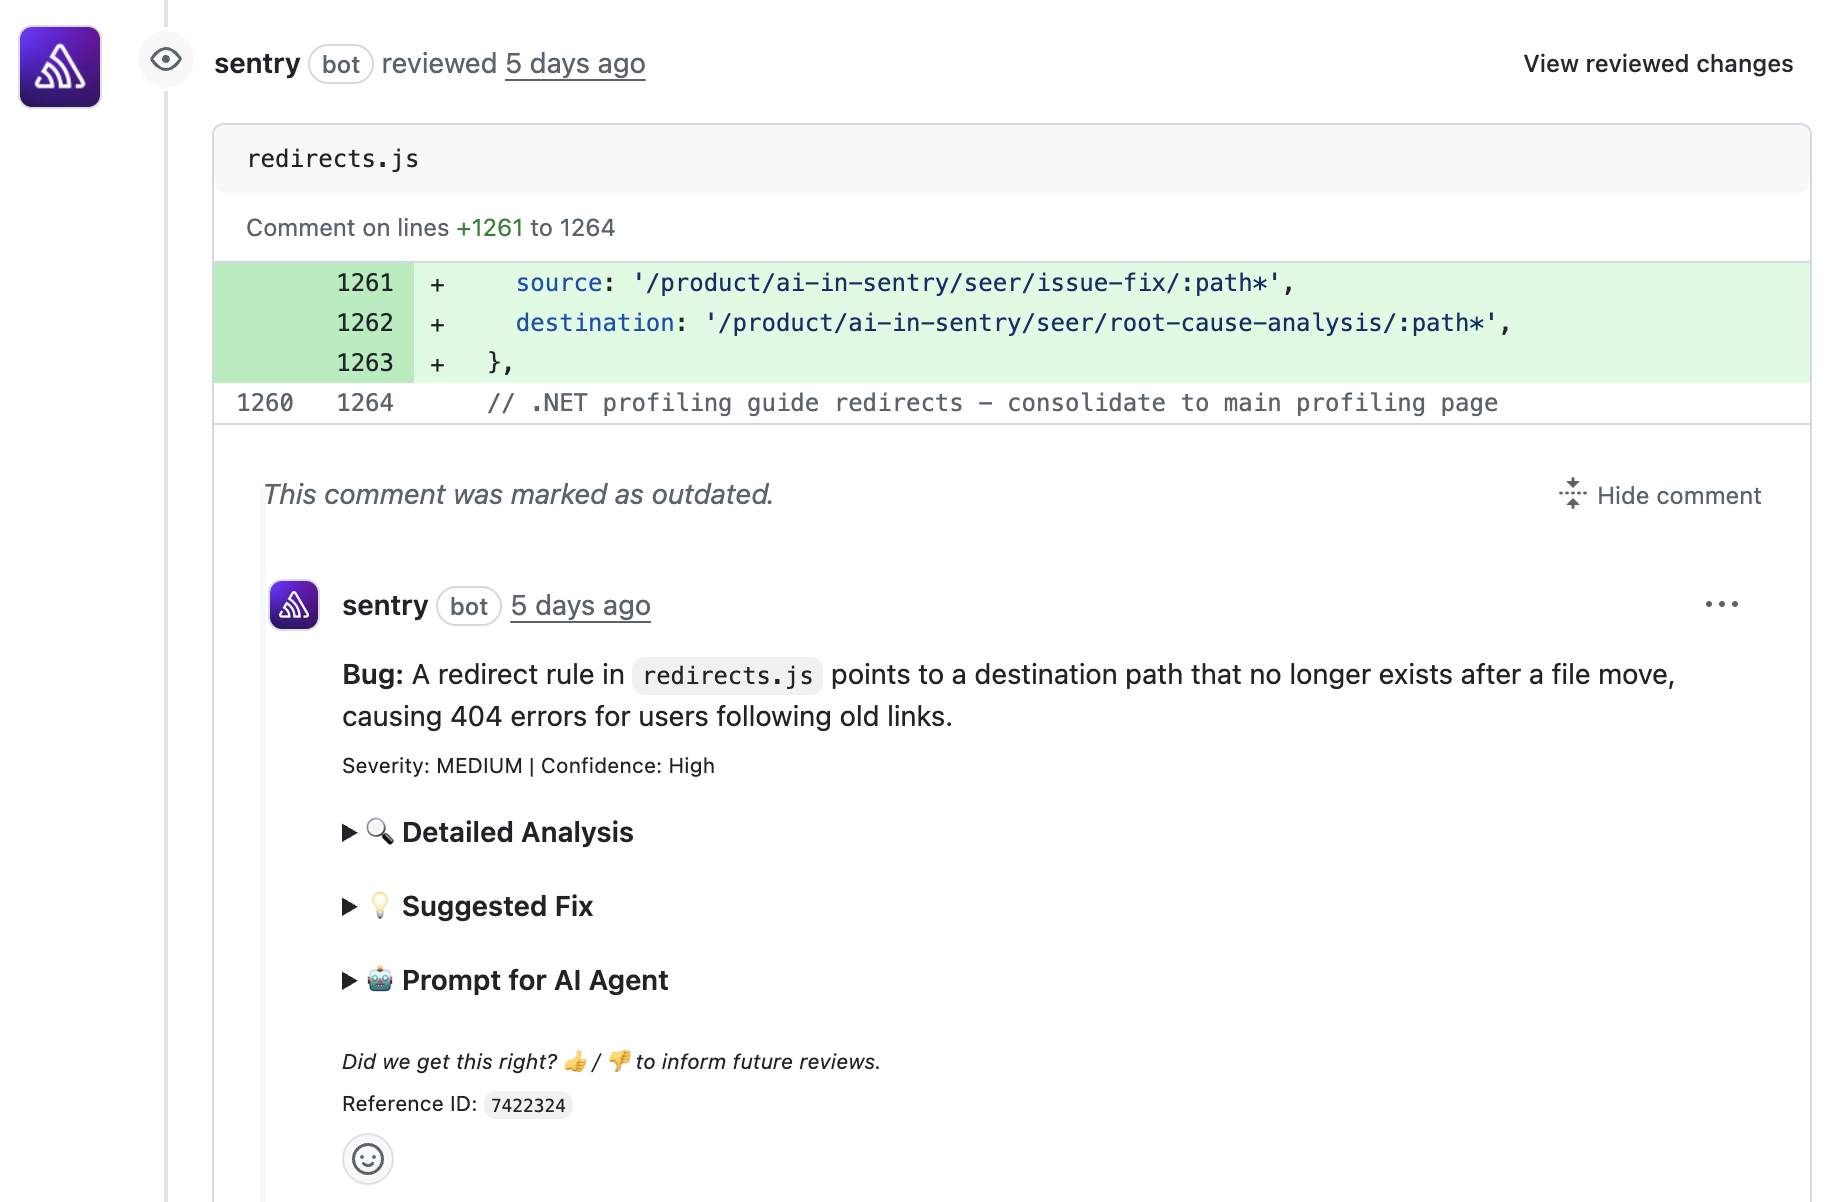
Task: Click the robot icon beside Prompt for AI Agent
Action: (x=378, y=979)
